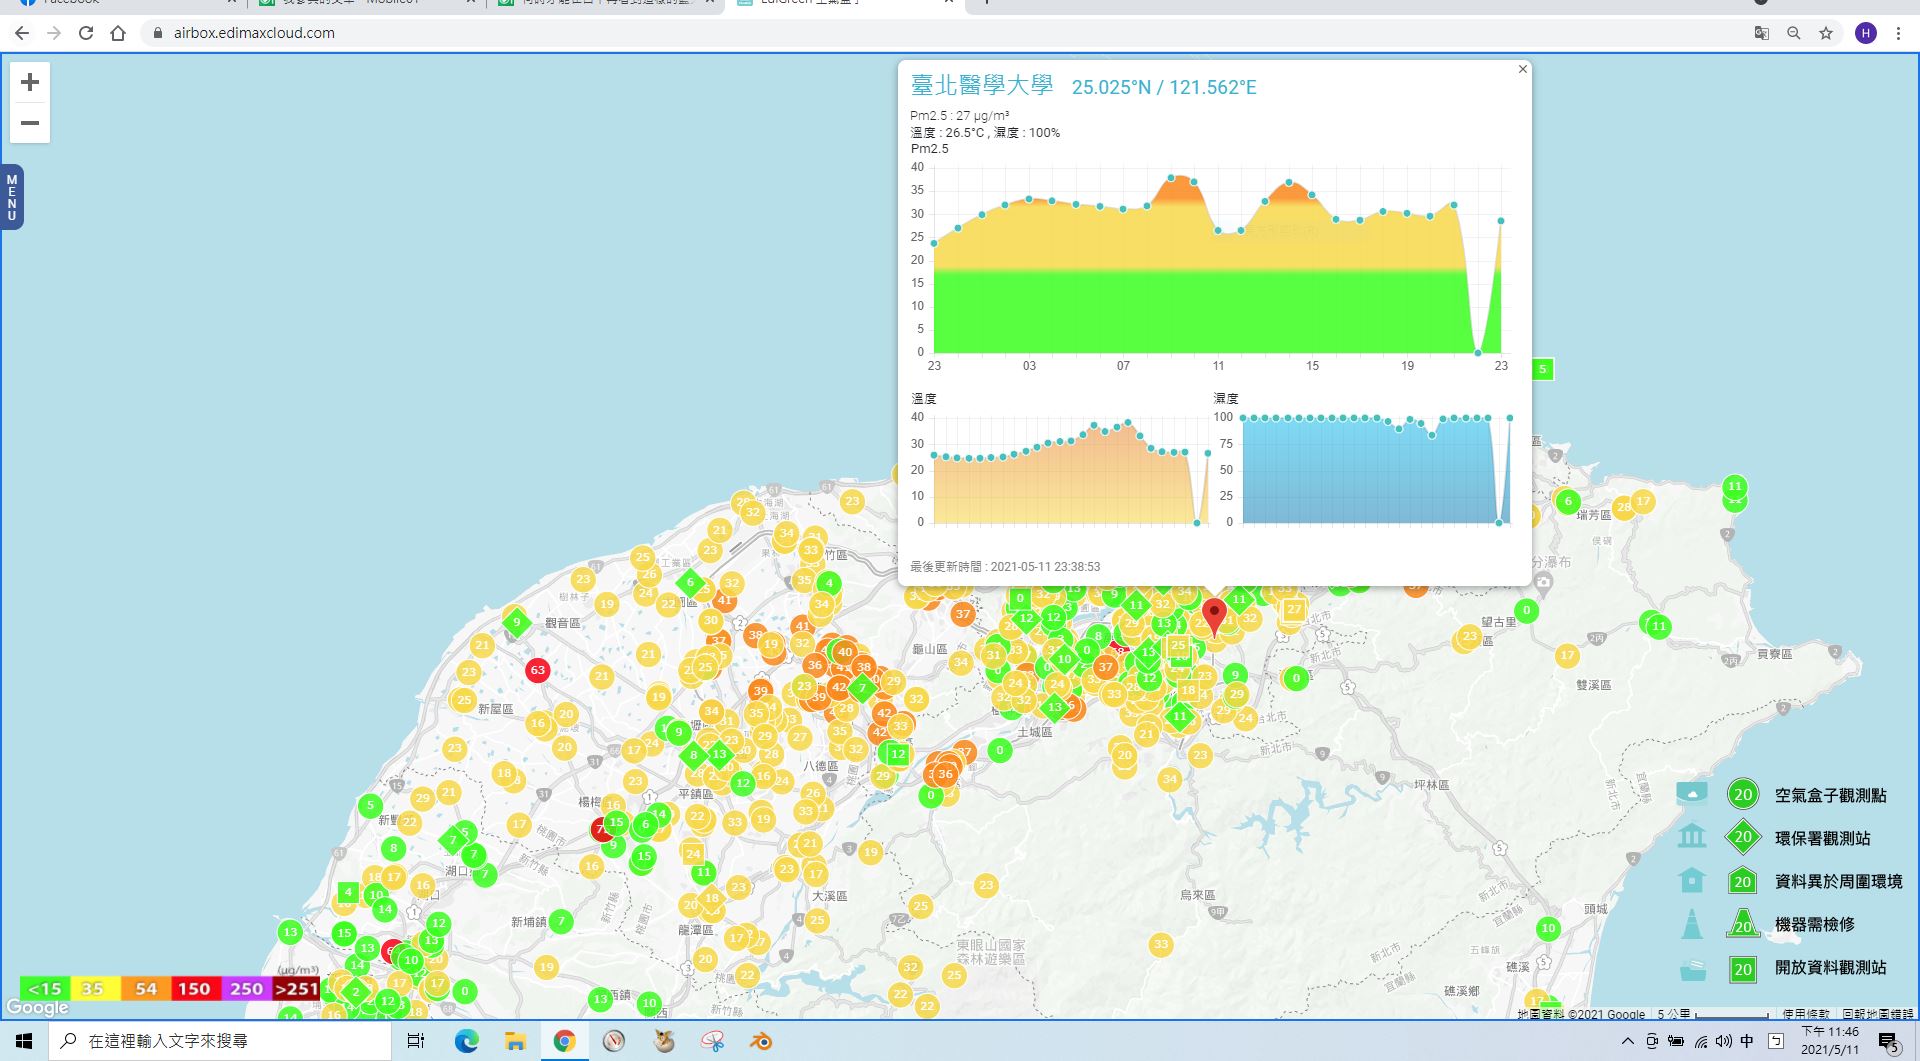Open Windows notification center
This screenshot has width=1920, height=1061.
coord(1889,1042)
